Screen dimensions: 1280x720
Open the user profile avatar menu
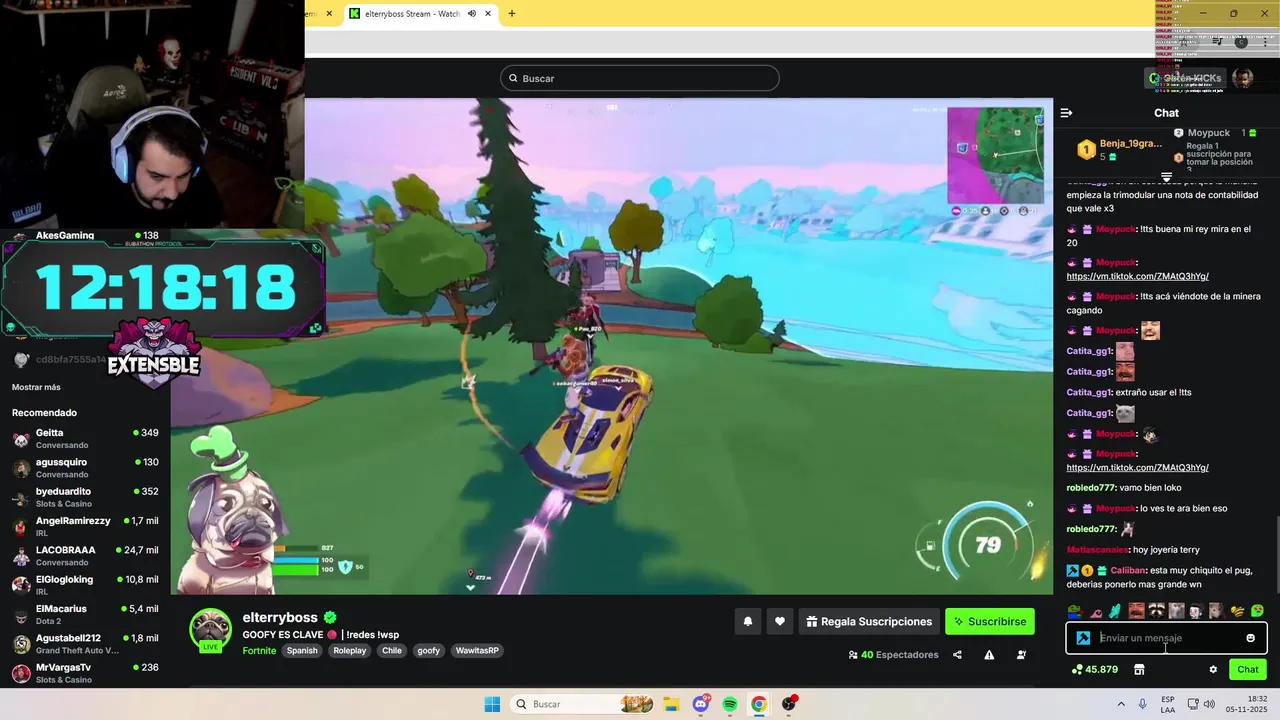[x=1242, y=78]
